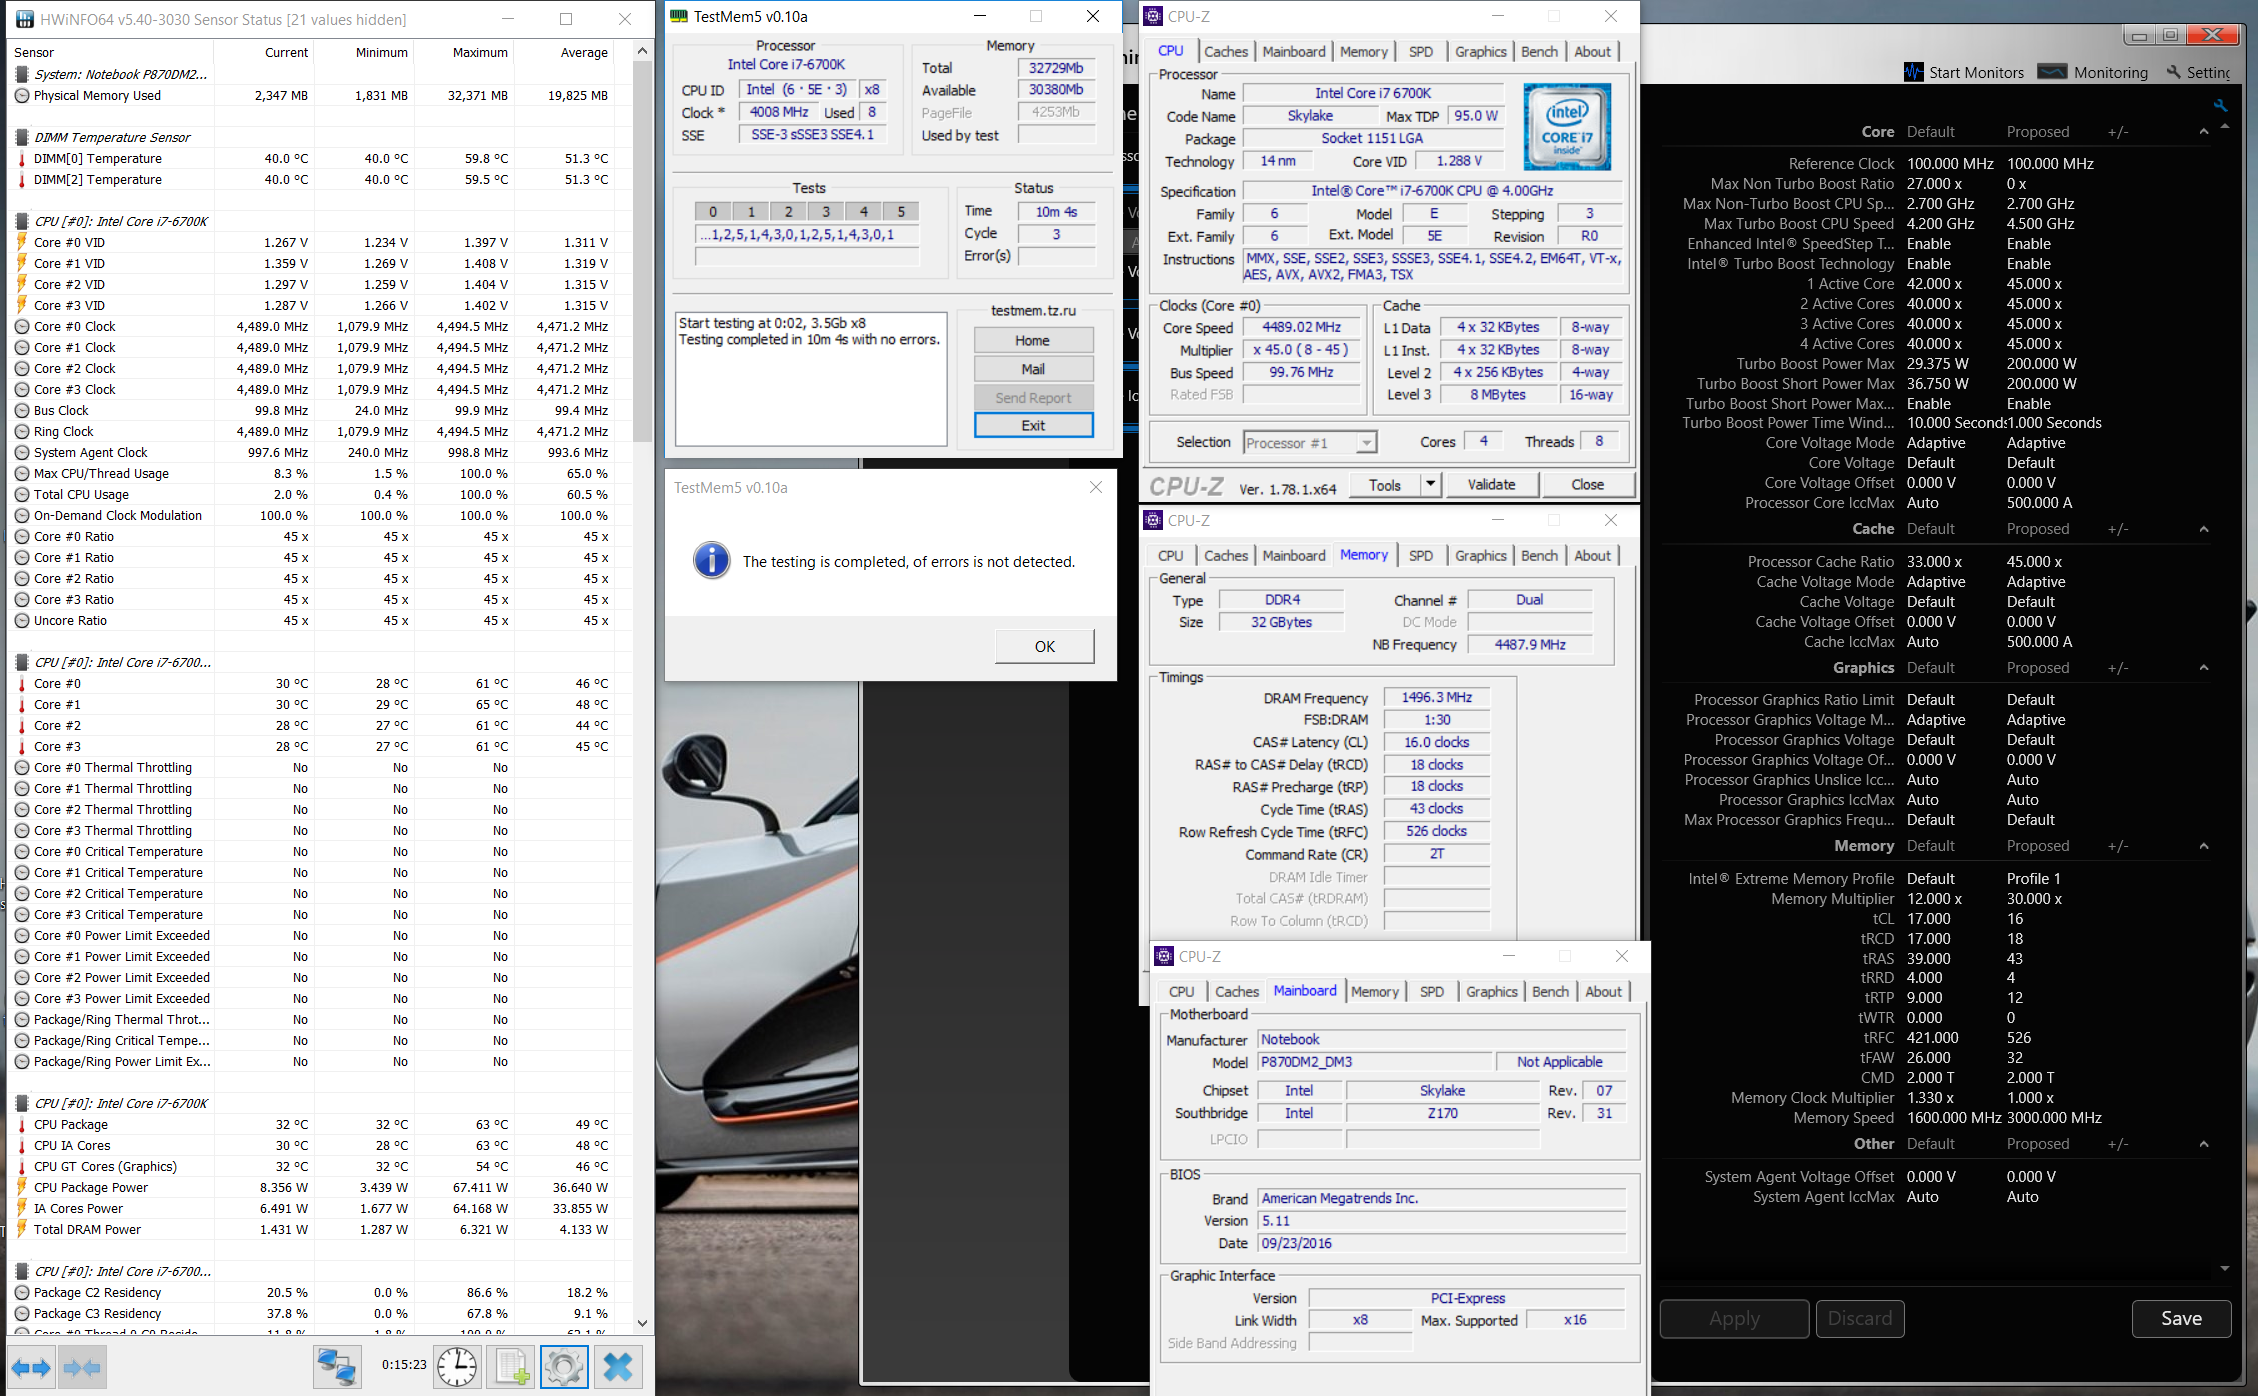
Task: Open Bench tab in top CPU-Z window
Action: (1539, 51)
